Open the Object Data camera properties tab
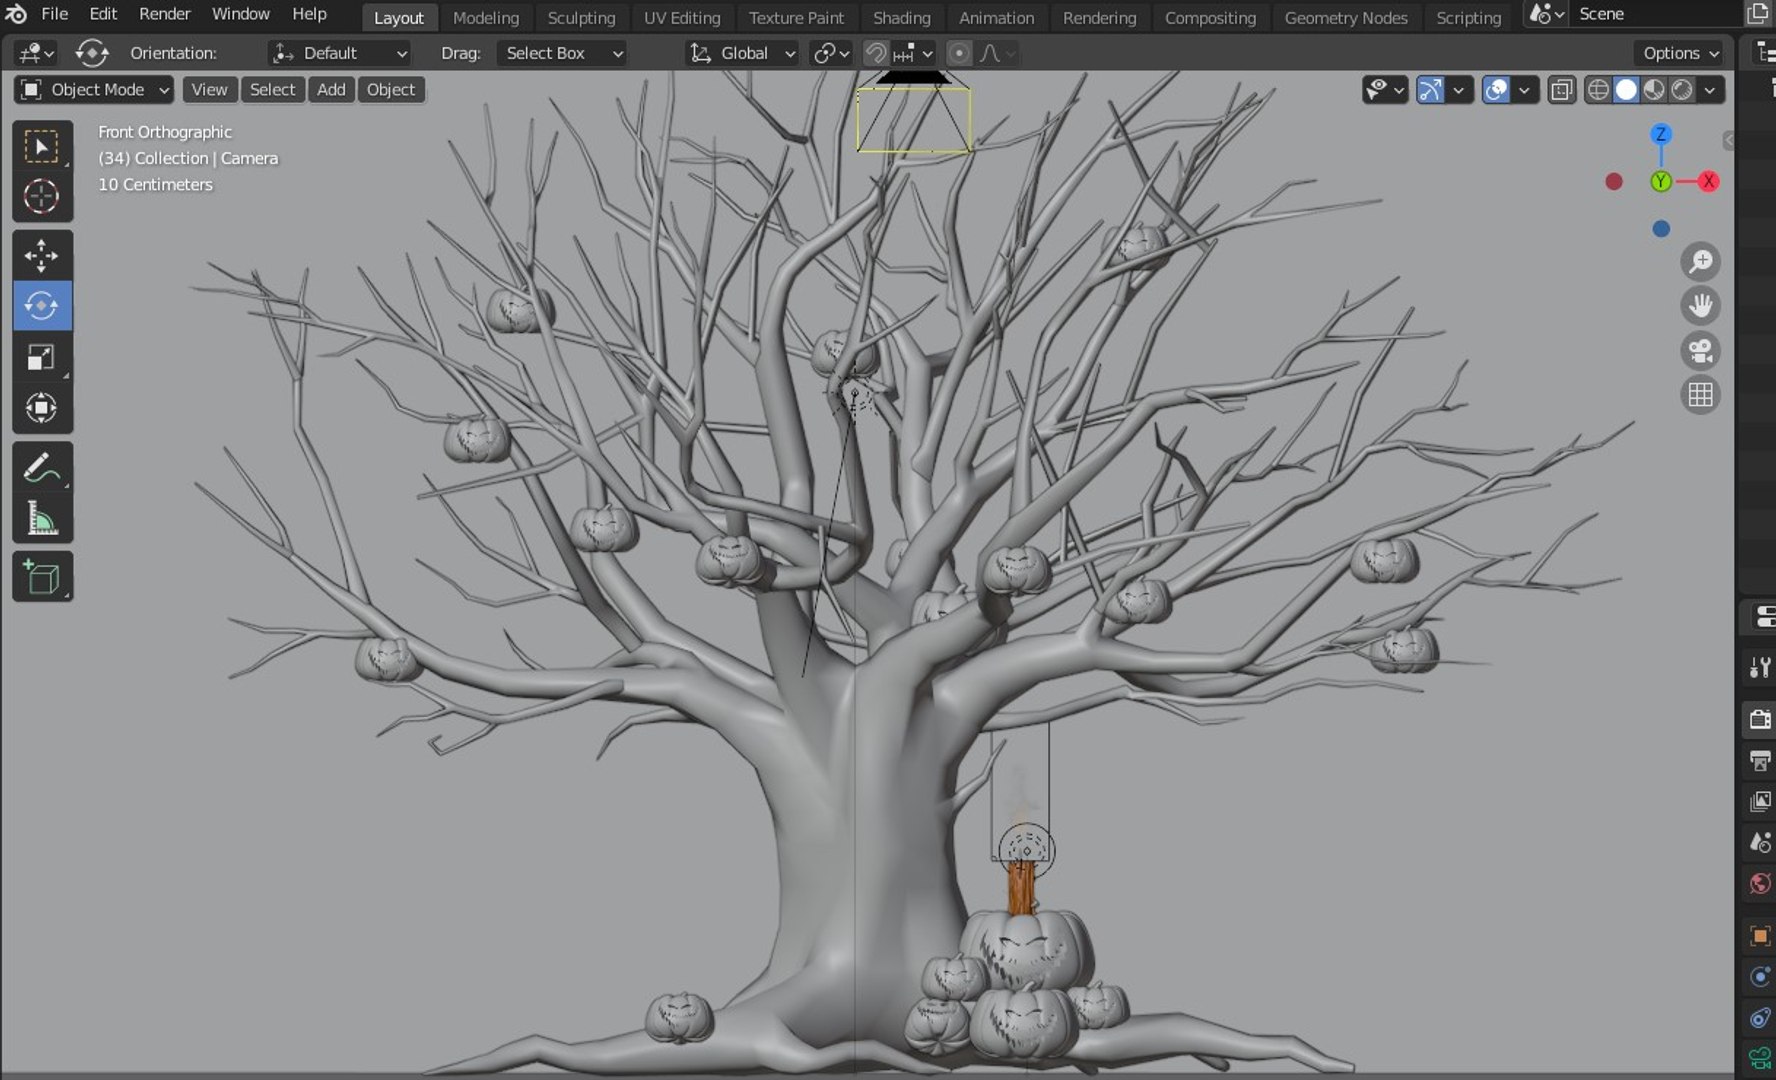Viewport: 1776px width, 1080px height. [x=1761, y=1058]
